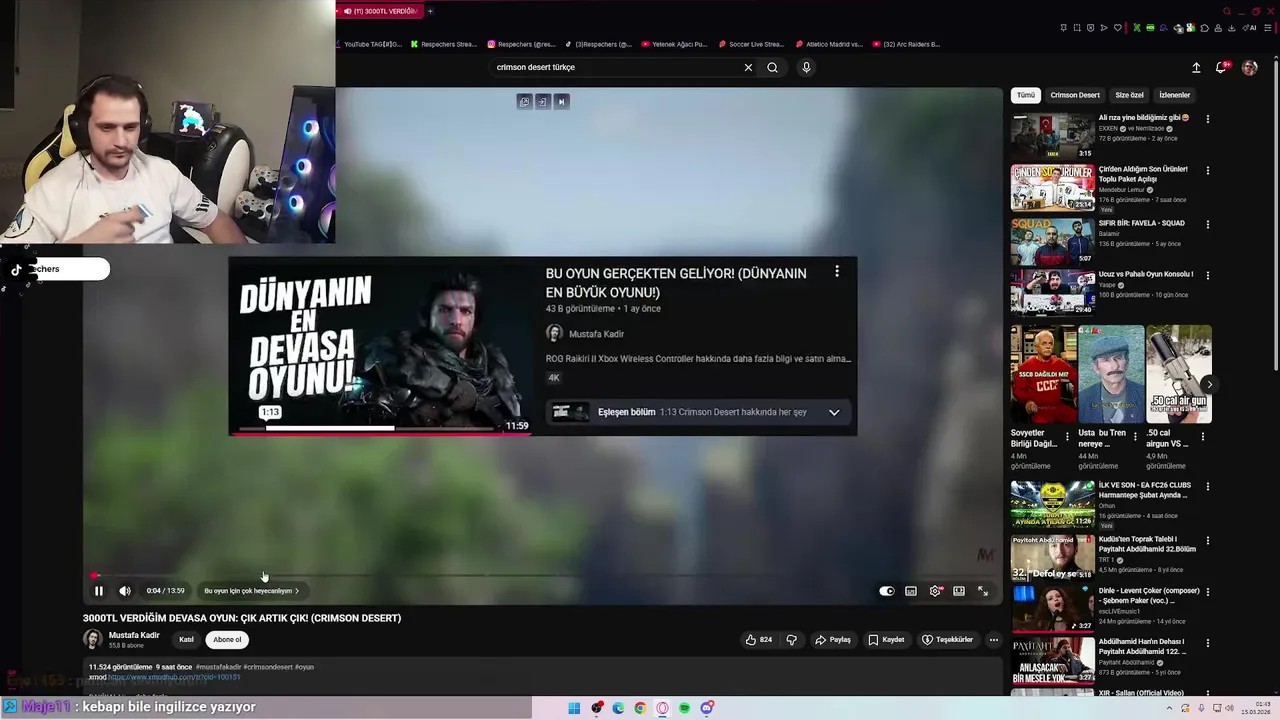The width and height of the screenshot is (1280, 720).
Task: Open 'Soccer Live Strea...' bookmark
Action: coord(751,44)
